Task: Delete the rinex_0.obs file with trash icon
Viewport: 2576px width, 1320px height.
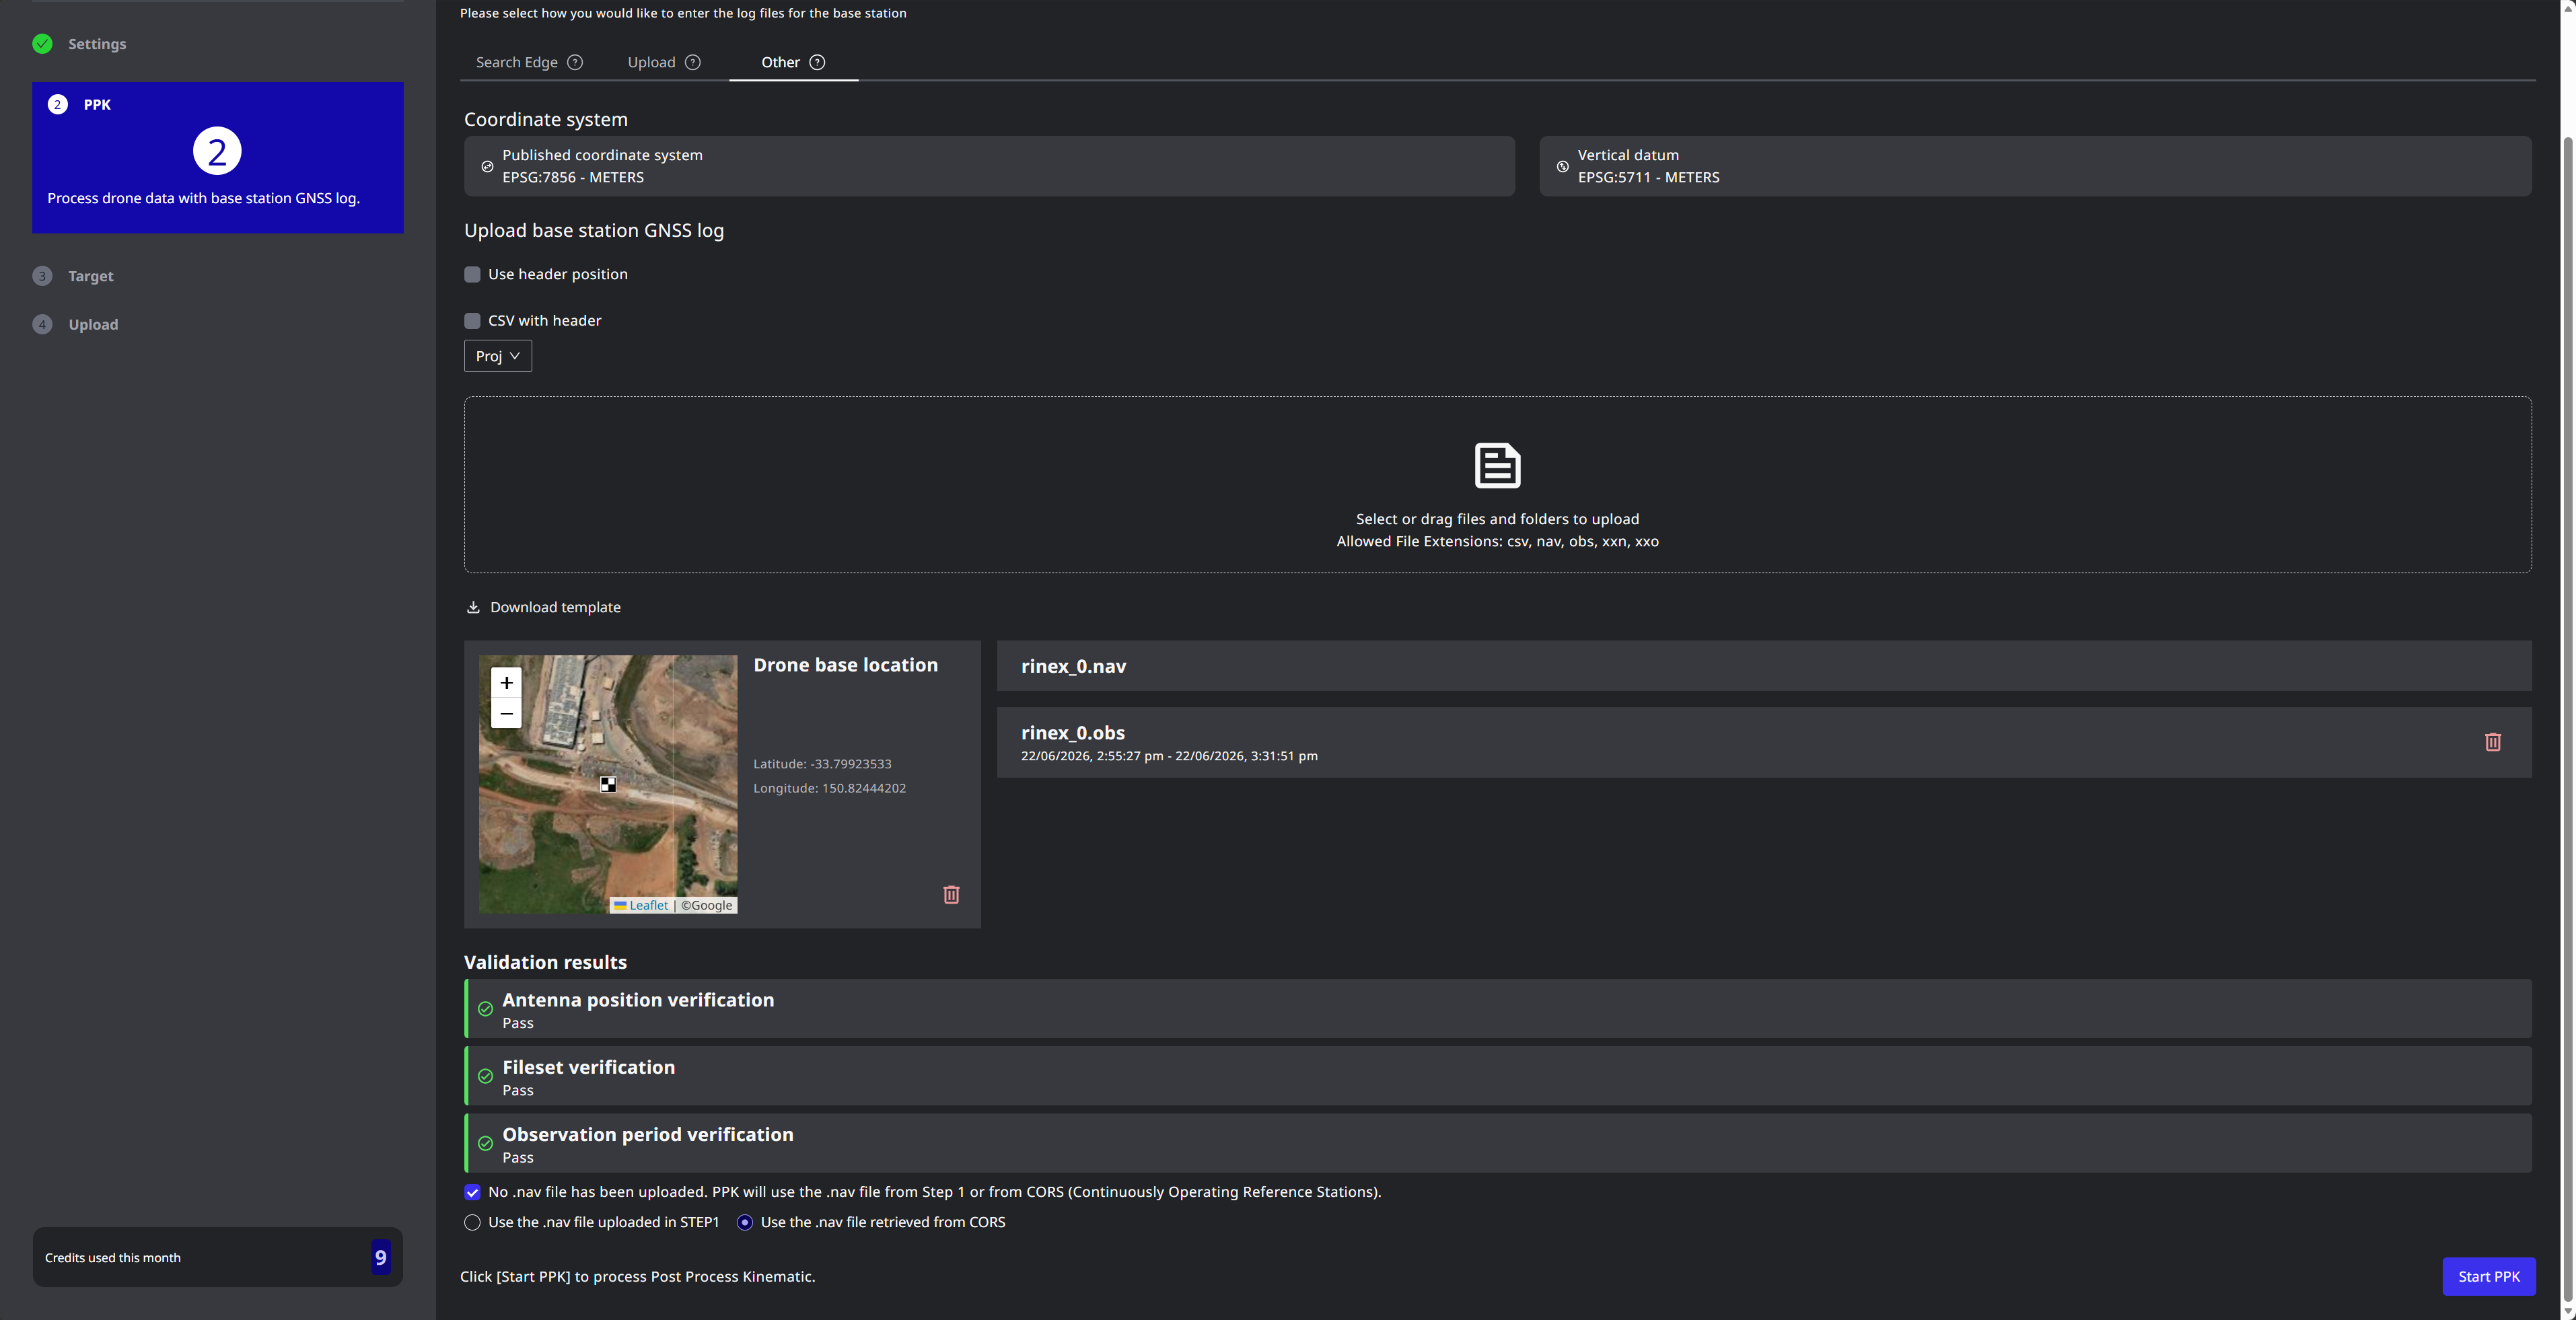Action: coord(2492,742)
